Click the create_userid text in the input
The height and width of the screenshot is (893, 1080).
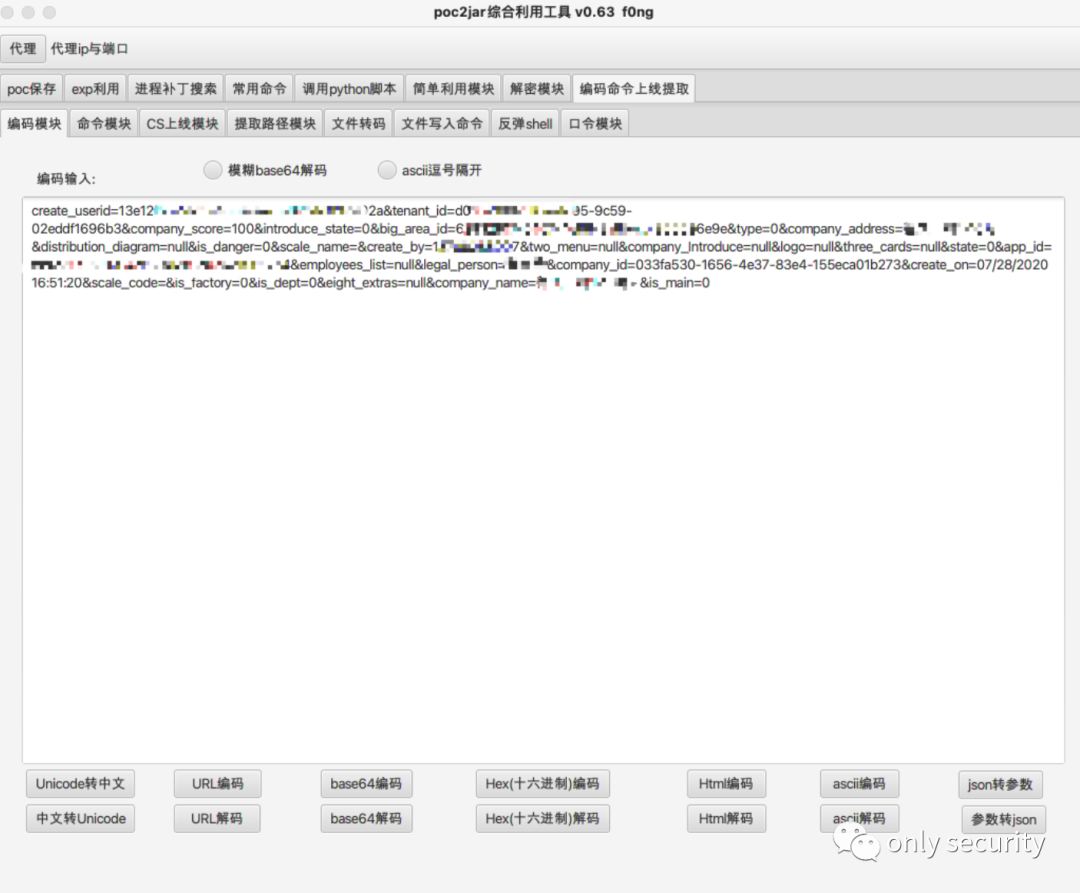(72, 211)
